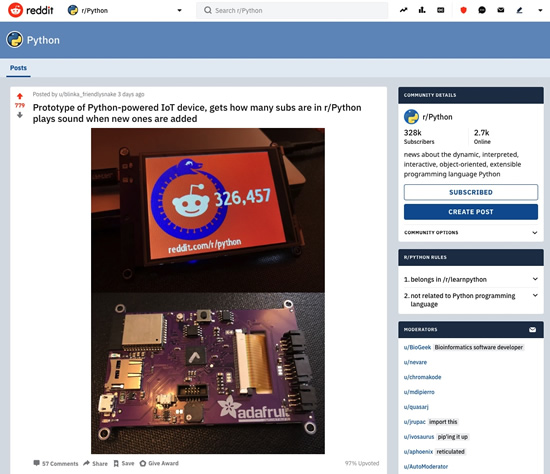Open the red moderation shield icon

click(463, 10)
